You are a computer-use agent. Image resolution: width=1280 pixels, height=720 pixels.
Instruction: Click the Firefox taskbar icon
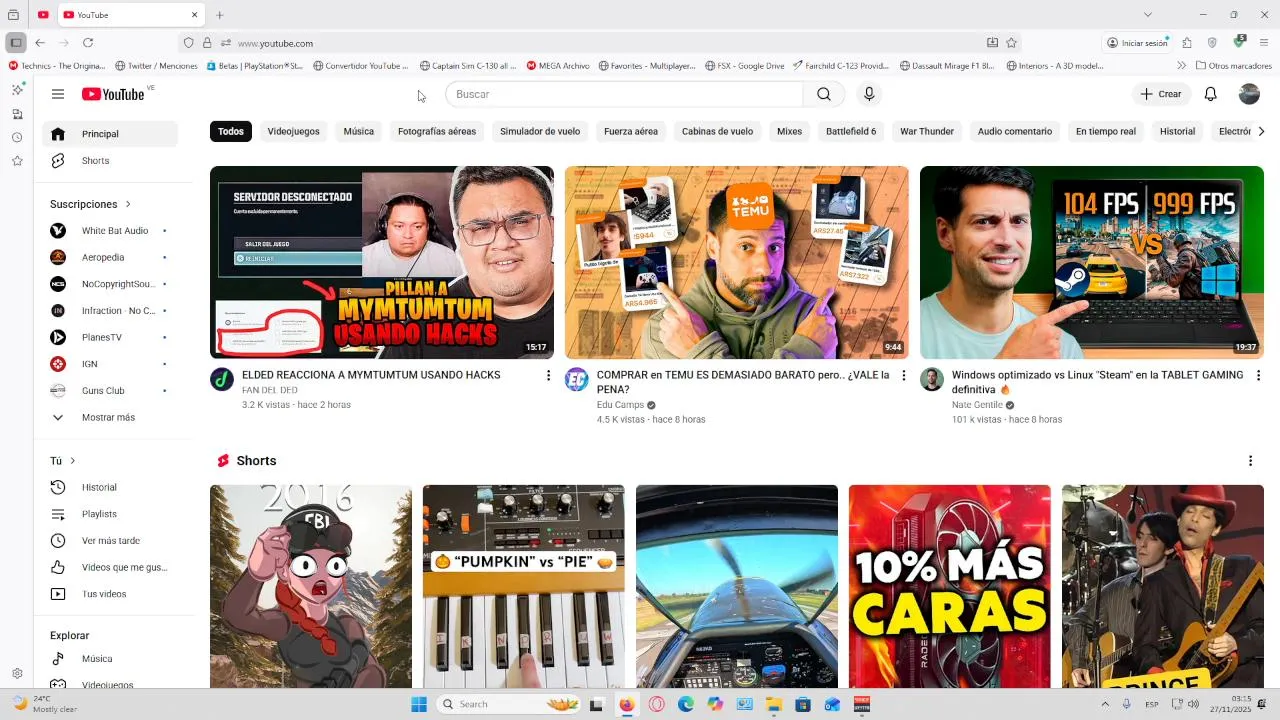click(x=627, y=704)
